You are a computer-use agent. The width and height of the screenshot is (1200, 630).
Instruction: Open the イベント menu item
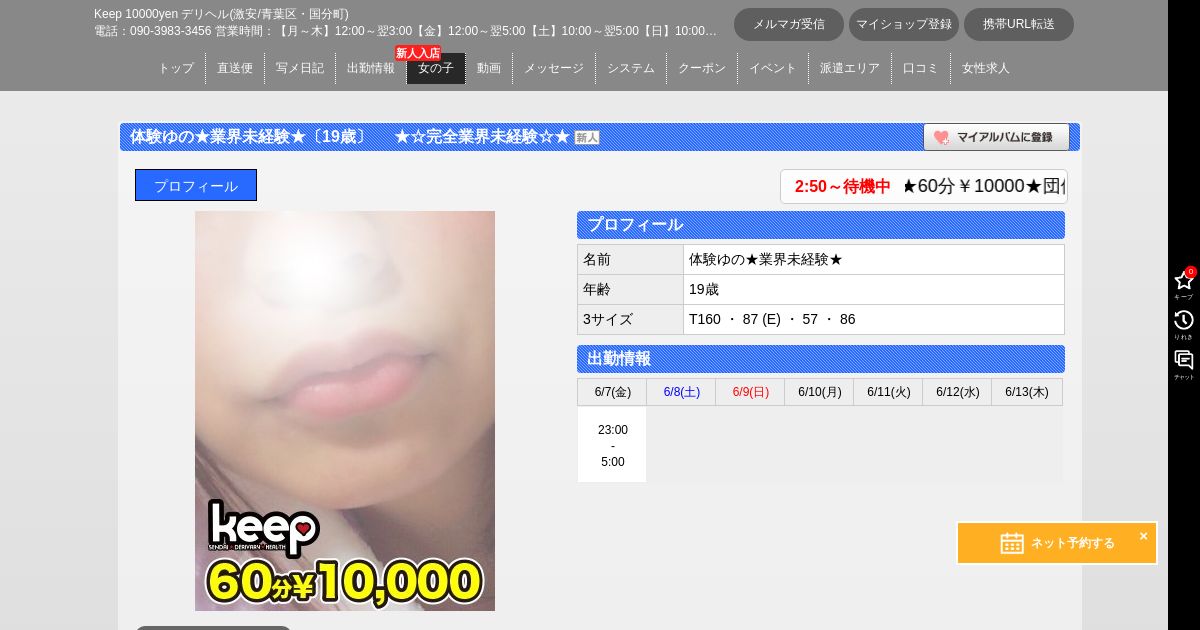pyautogui.click(x=773, y=68)
